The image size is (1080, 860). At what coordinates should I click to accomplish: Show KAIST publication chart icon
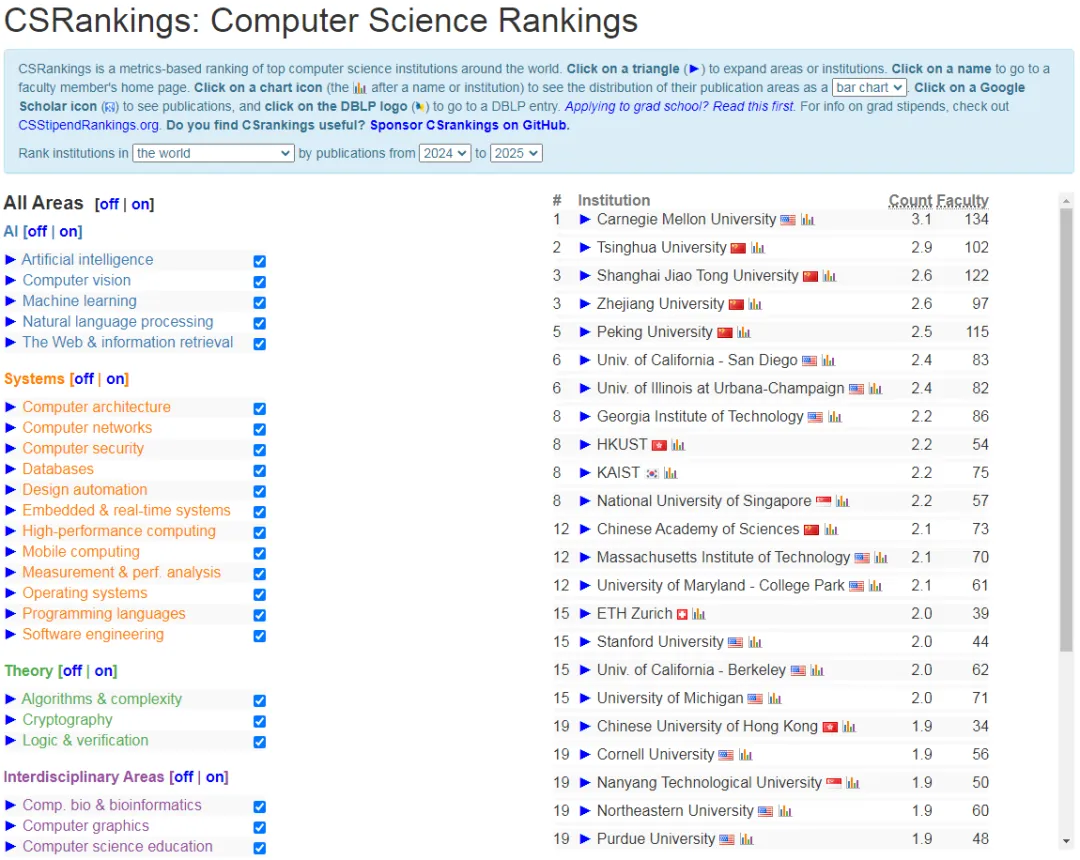click(x=670, y=474)
